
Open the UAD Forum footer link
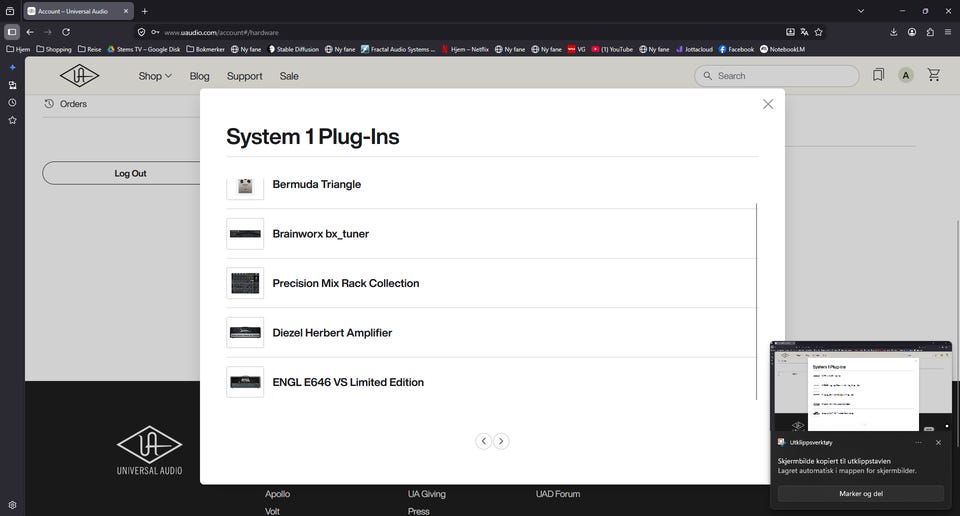pyautogui.click(x=558, y=494)
